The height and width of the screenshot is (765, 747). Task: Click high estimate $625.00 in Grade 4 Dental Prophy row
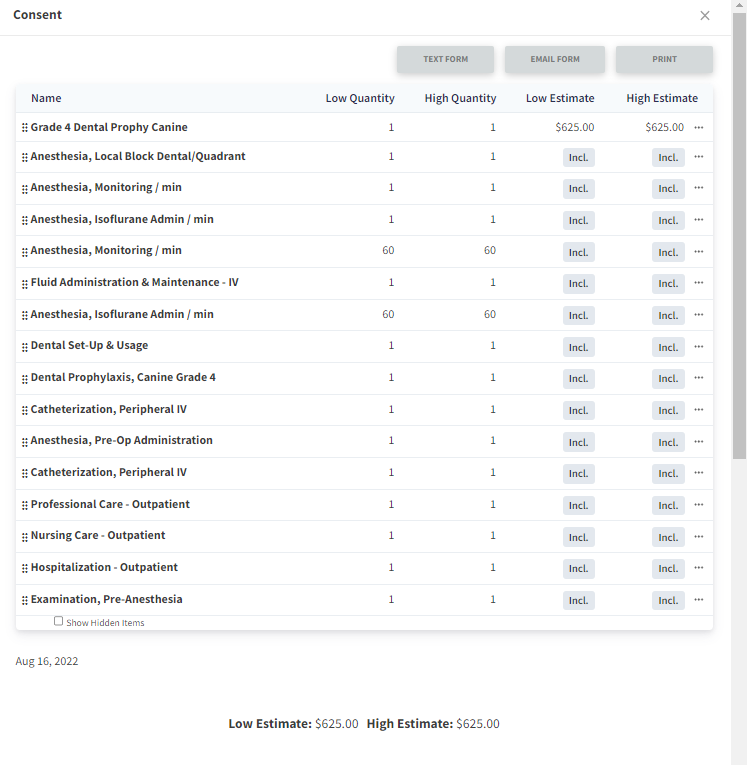665,127
